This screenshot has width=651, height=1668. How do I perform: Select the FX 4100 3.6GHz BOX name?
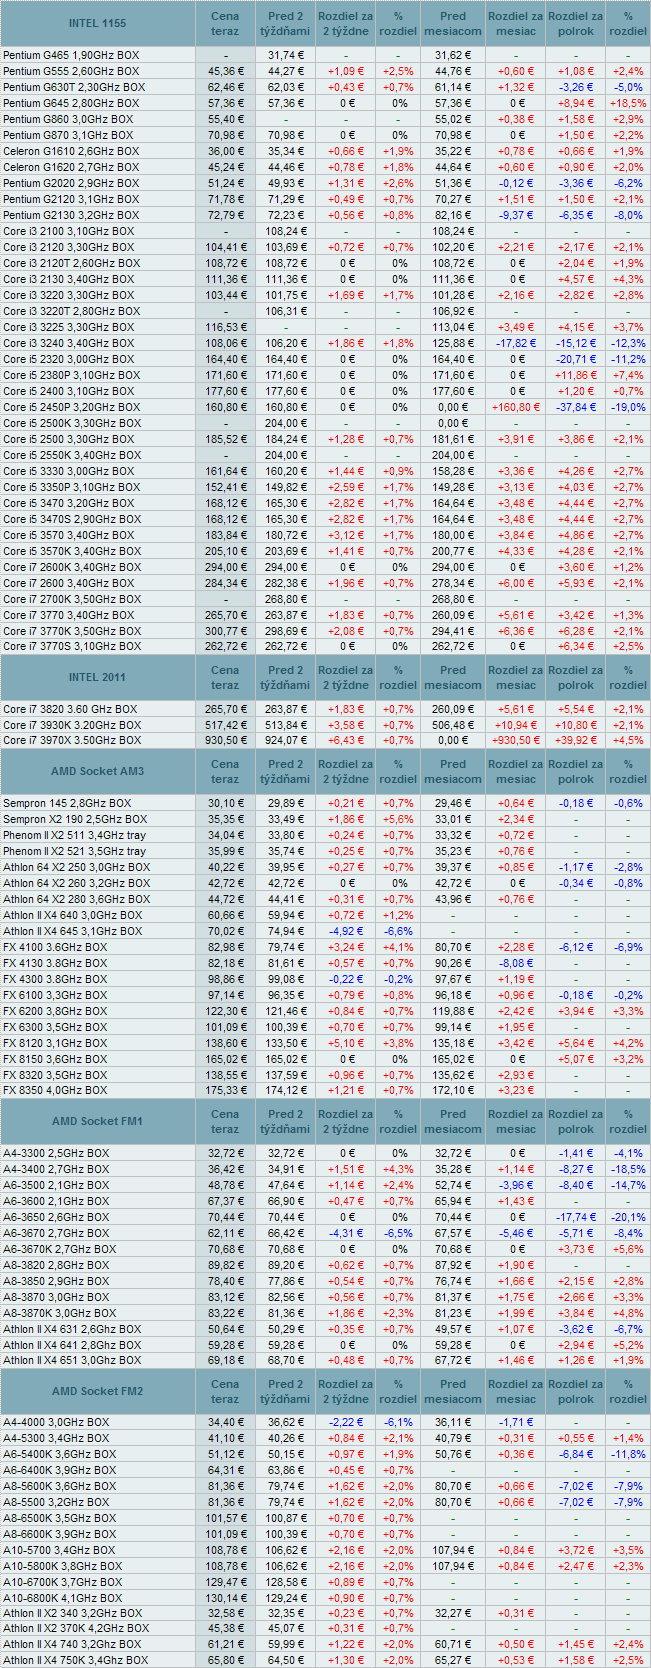(x=55, y=947)
